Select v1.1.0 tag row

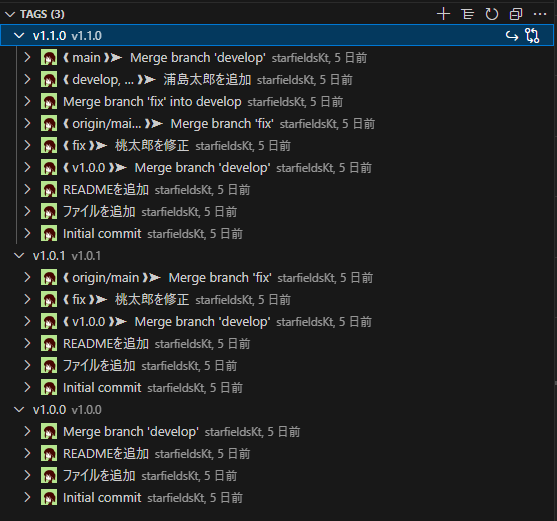click(x=277, y=36)
